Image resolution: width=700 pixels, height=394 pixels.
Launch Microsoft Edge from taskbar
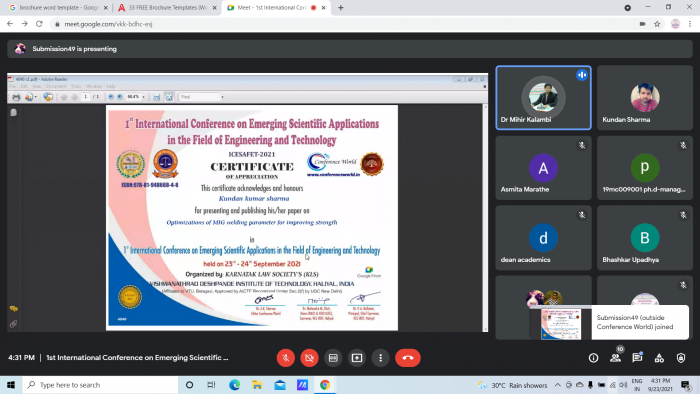[234, 385]
